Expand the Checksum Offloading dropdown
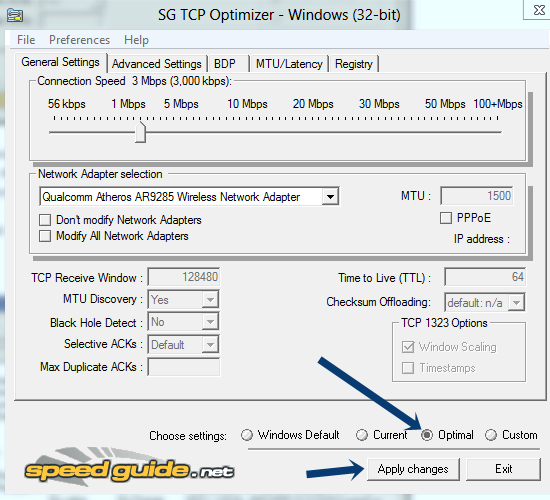The width and height of the screenshot is (550, 500). tap(517, 302)
